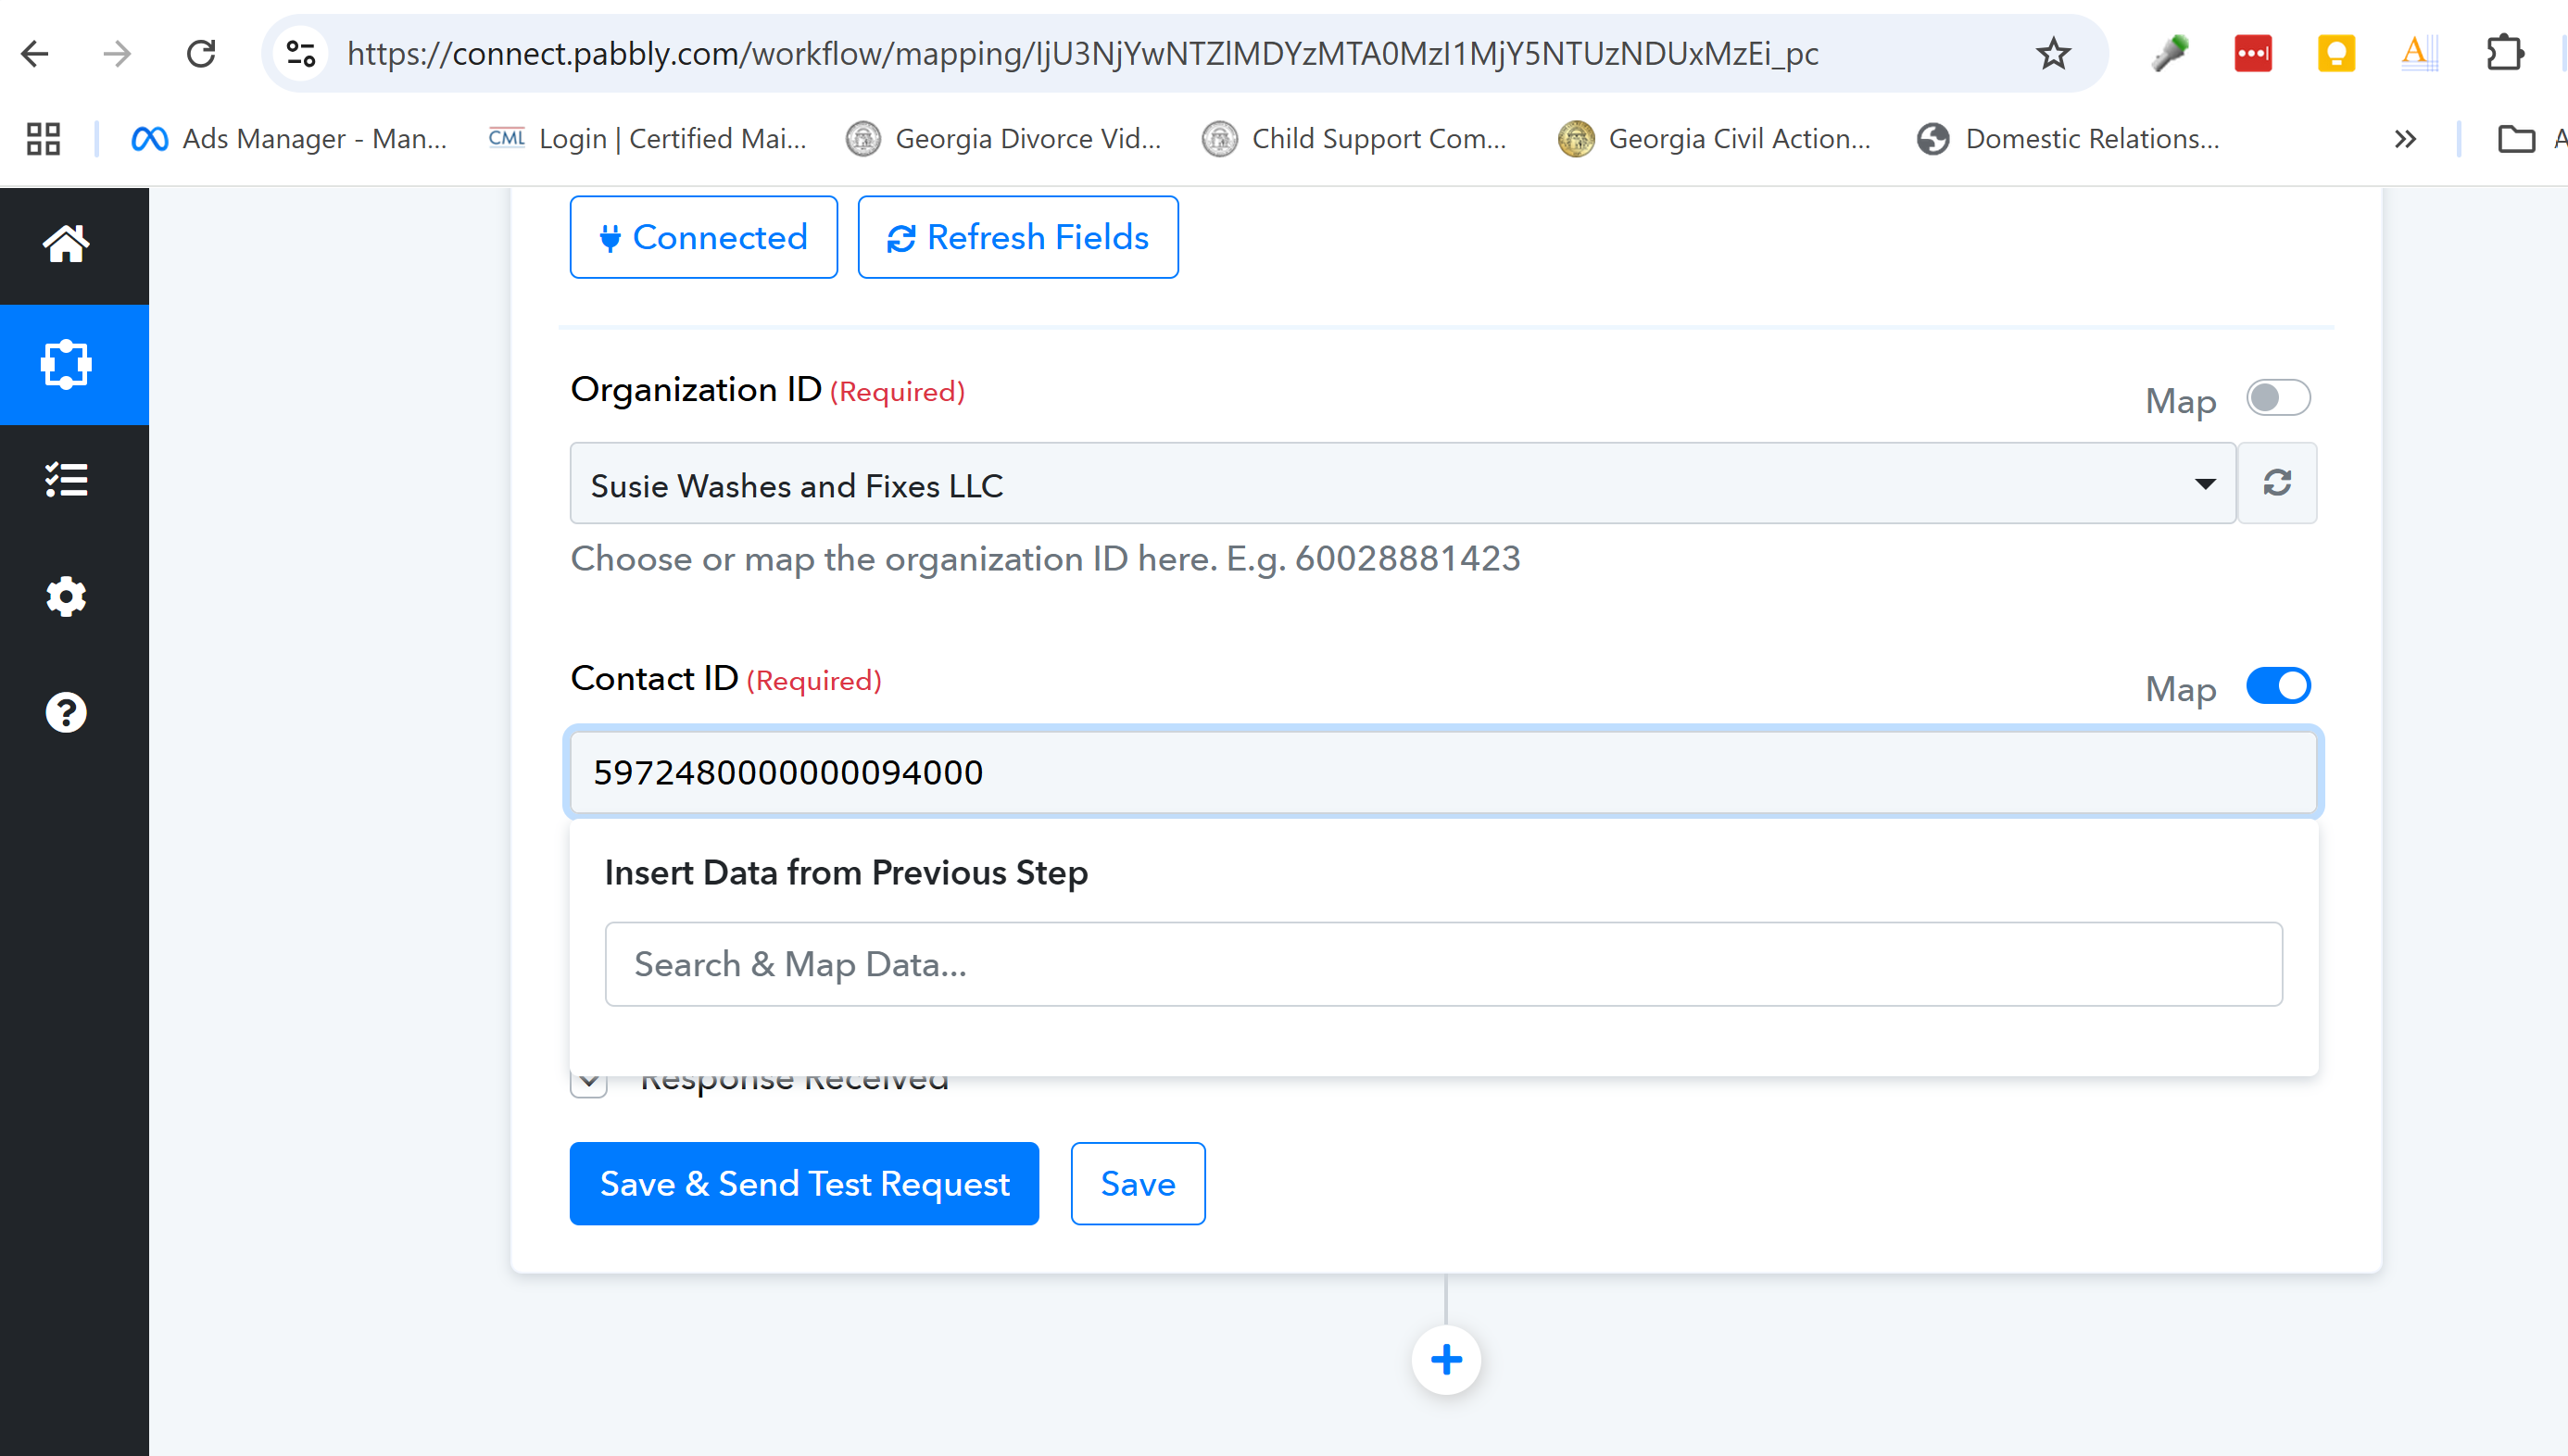Open the Ads Manager bookmark
The image size is (2568, 1456).
point(290,139)
